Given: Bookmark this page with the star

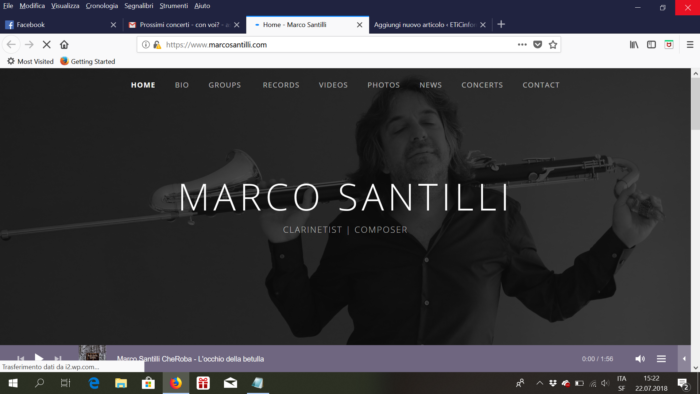Looking at the screenshot, I should click(x=553, y=45).
